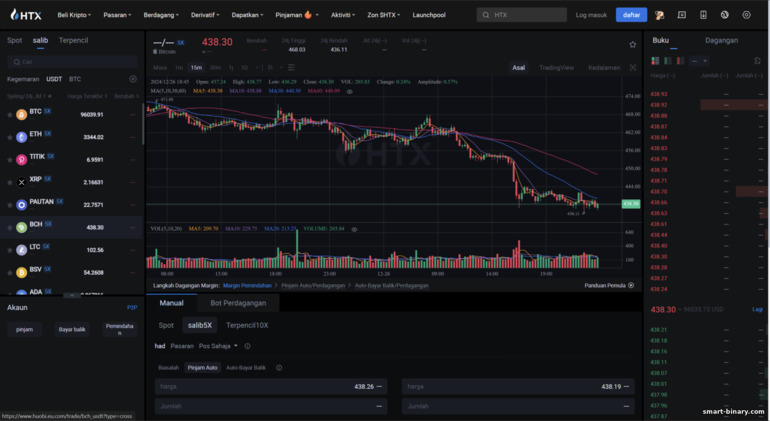Expand the Pasaran dropdown menu

pyautogui.click(x=117, y=15)
